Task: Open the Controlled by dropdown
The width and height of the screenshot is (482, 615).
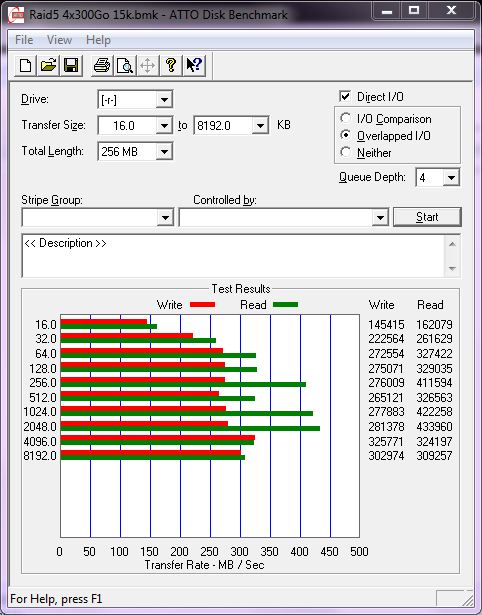Action: (380, 217)
